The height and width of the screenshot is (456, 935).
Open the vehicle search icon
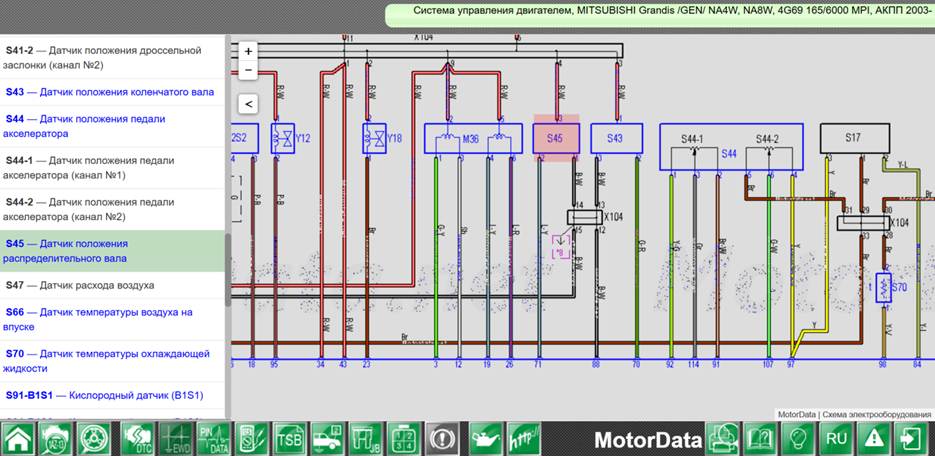pyautogui.click(x=55, y=439)
